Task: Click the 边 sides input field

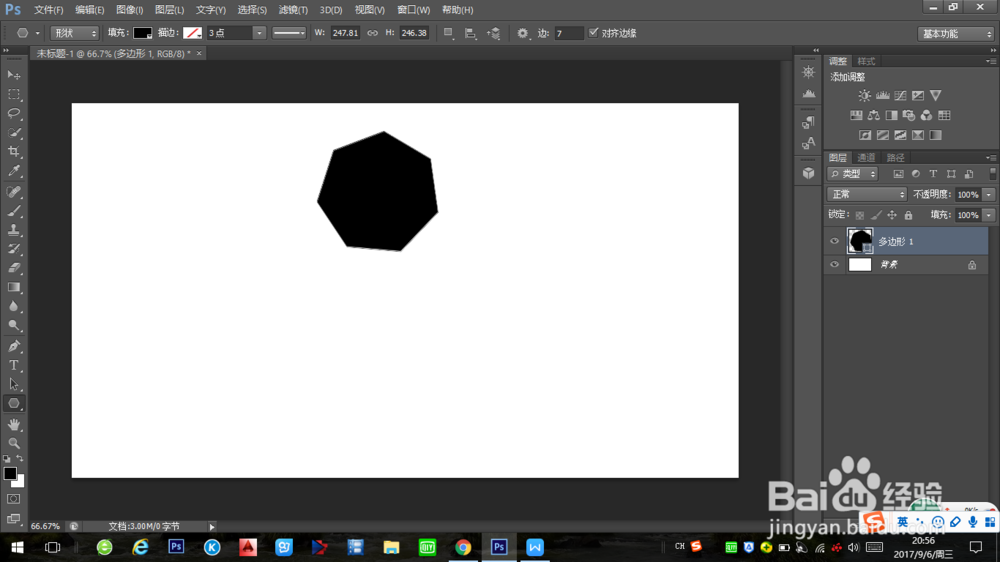Action: point(568,33)
